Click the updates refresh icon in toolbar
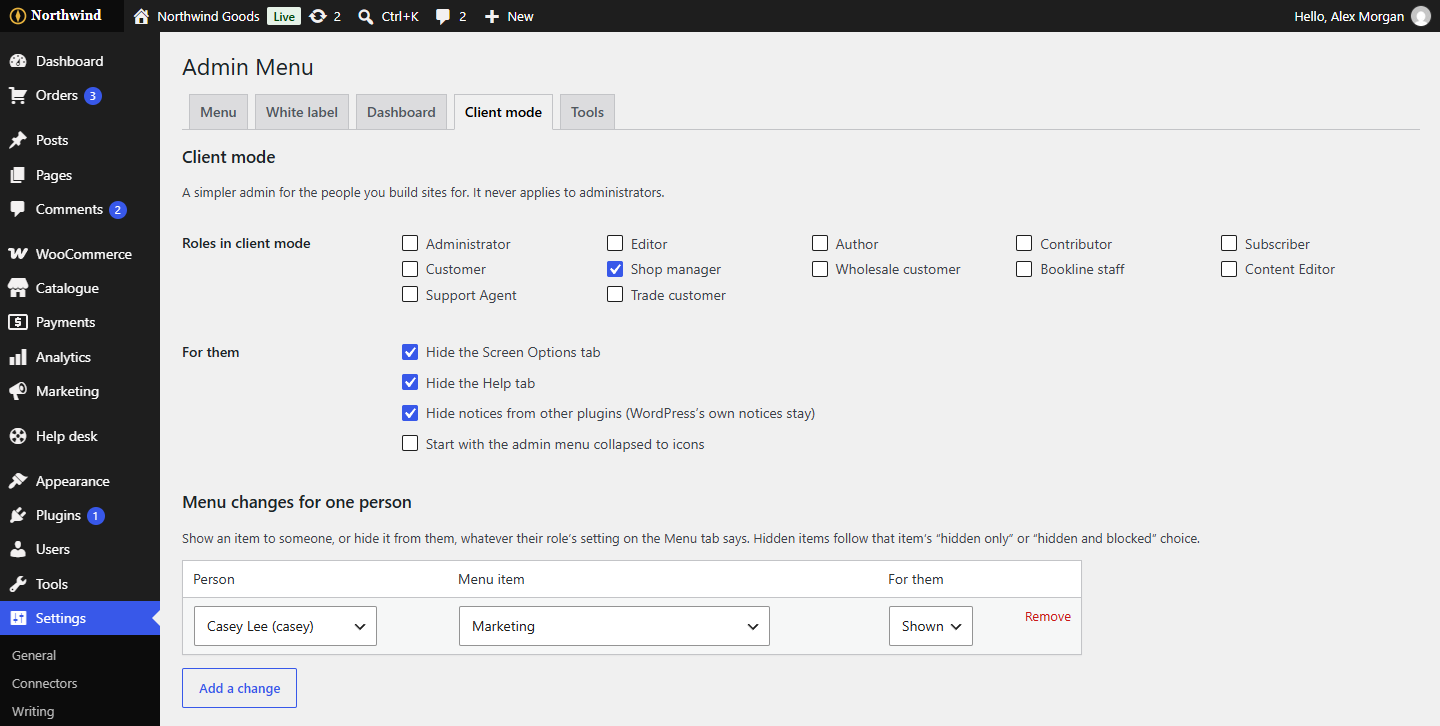Viewport: 1440px width, 726px height. click(x=318, y=16)
